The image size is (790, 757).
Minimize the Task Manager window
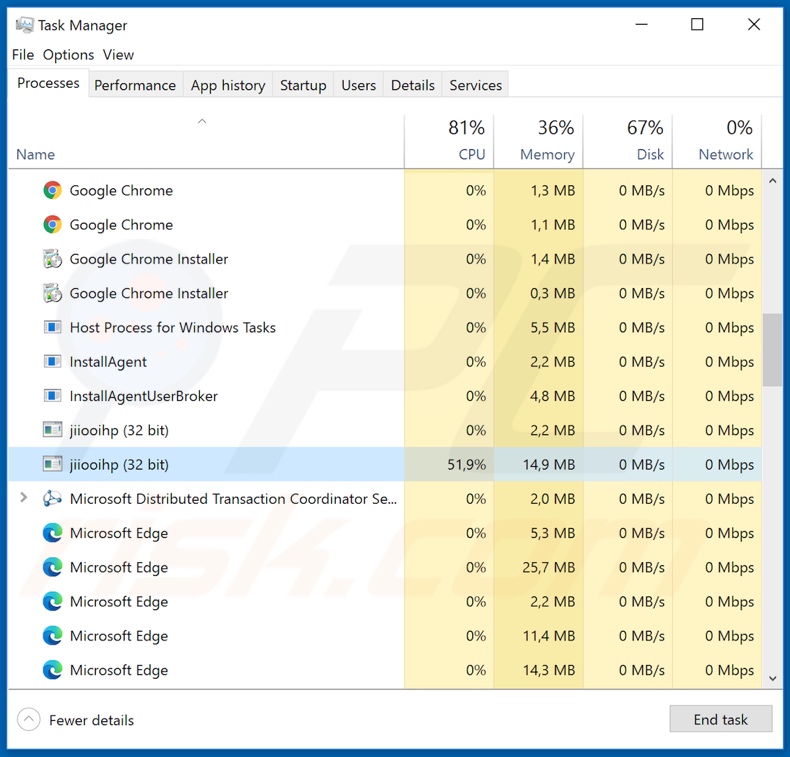641,24
